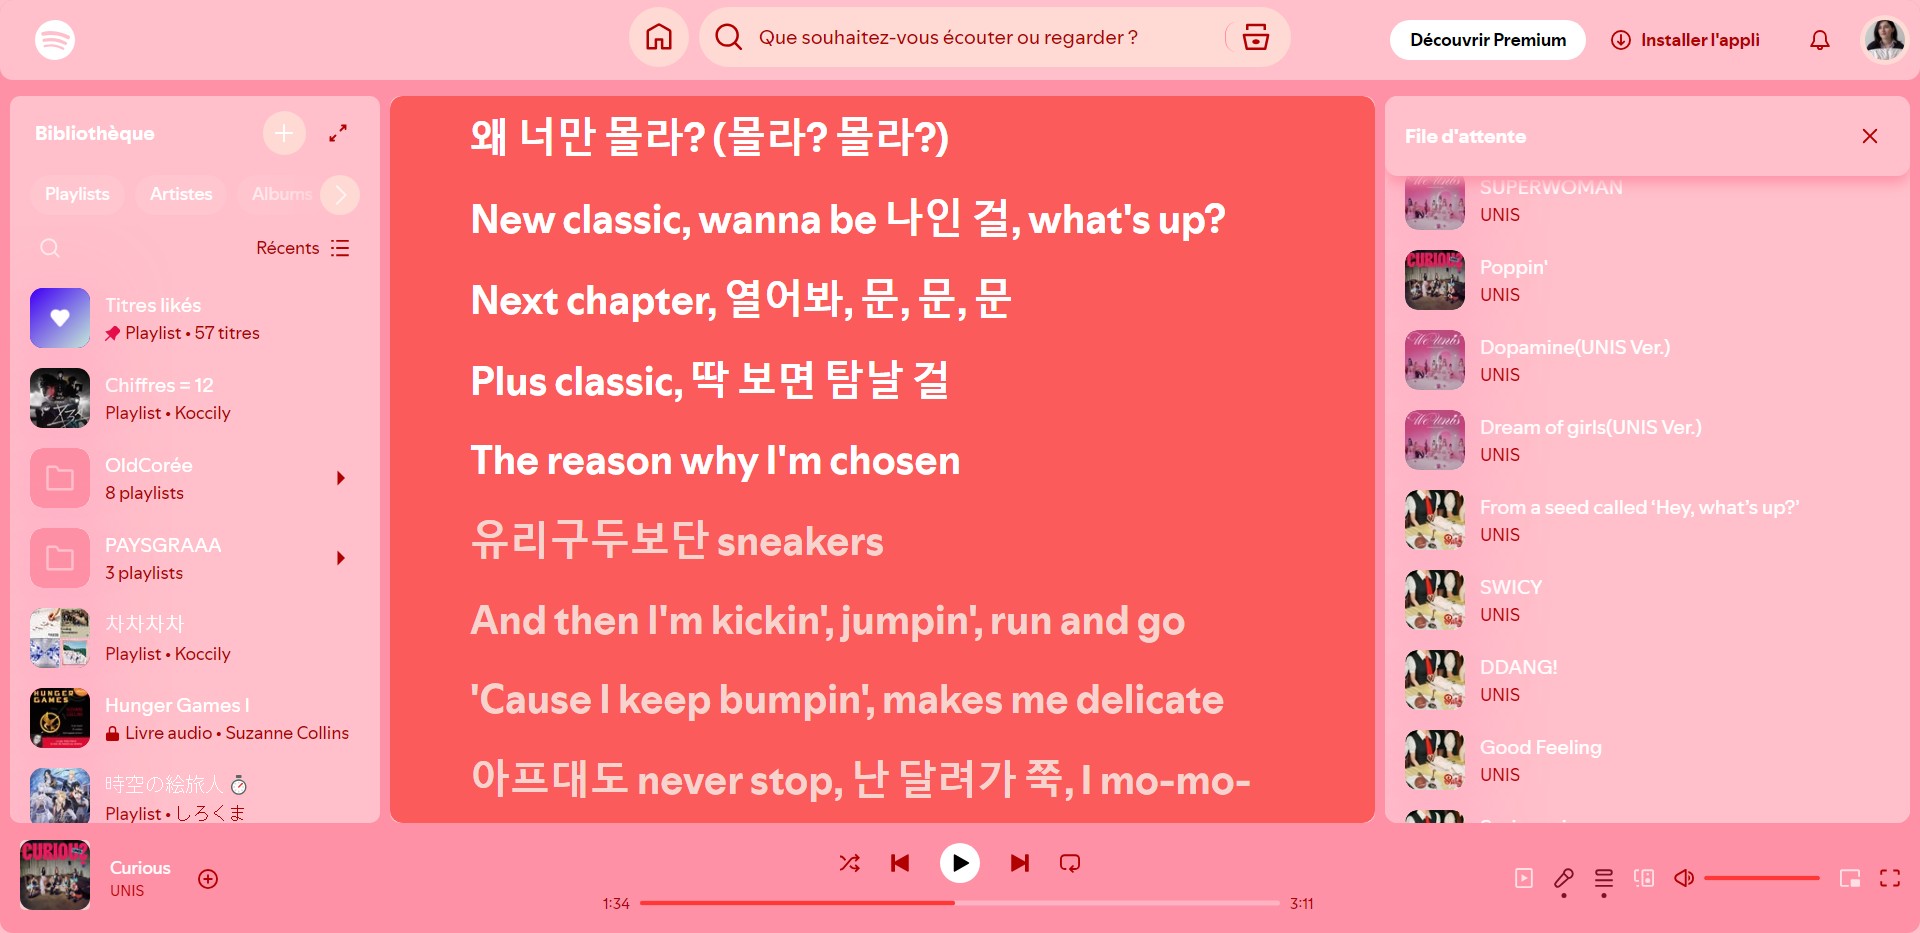The width and height of the screenshot is (1920, 933).
Task: Create new playlist with plus button
Action: click(284, 133)
